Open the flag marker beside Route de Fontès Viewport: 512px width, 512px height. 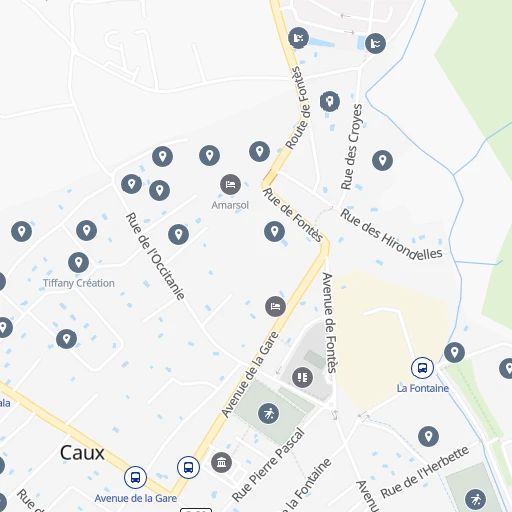298,38
